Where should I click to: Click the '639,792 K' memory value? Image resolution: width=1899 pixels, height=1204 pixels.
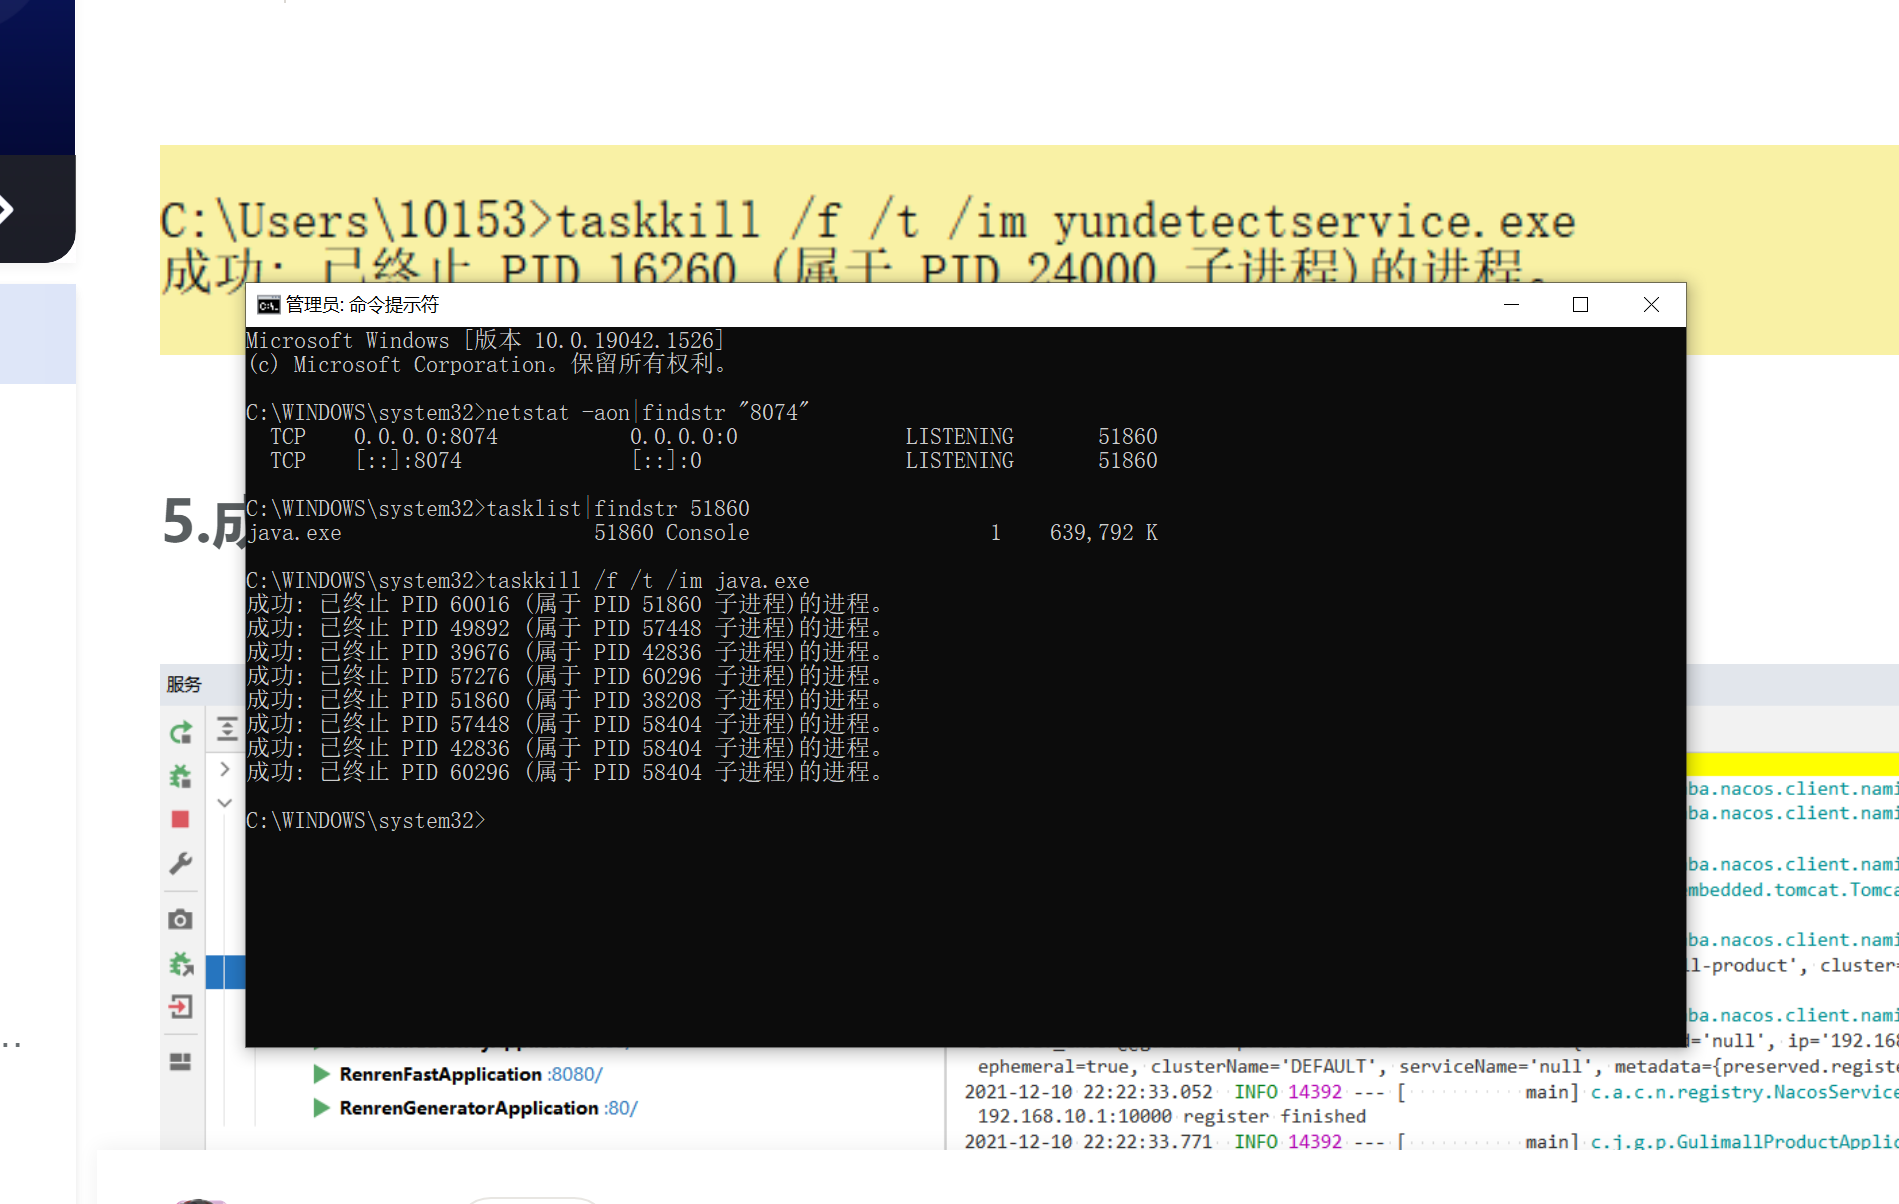tap(1104, 533)
